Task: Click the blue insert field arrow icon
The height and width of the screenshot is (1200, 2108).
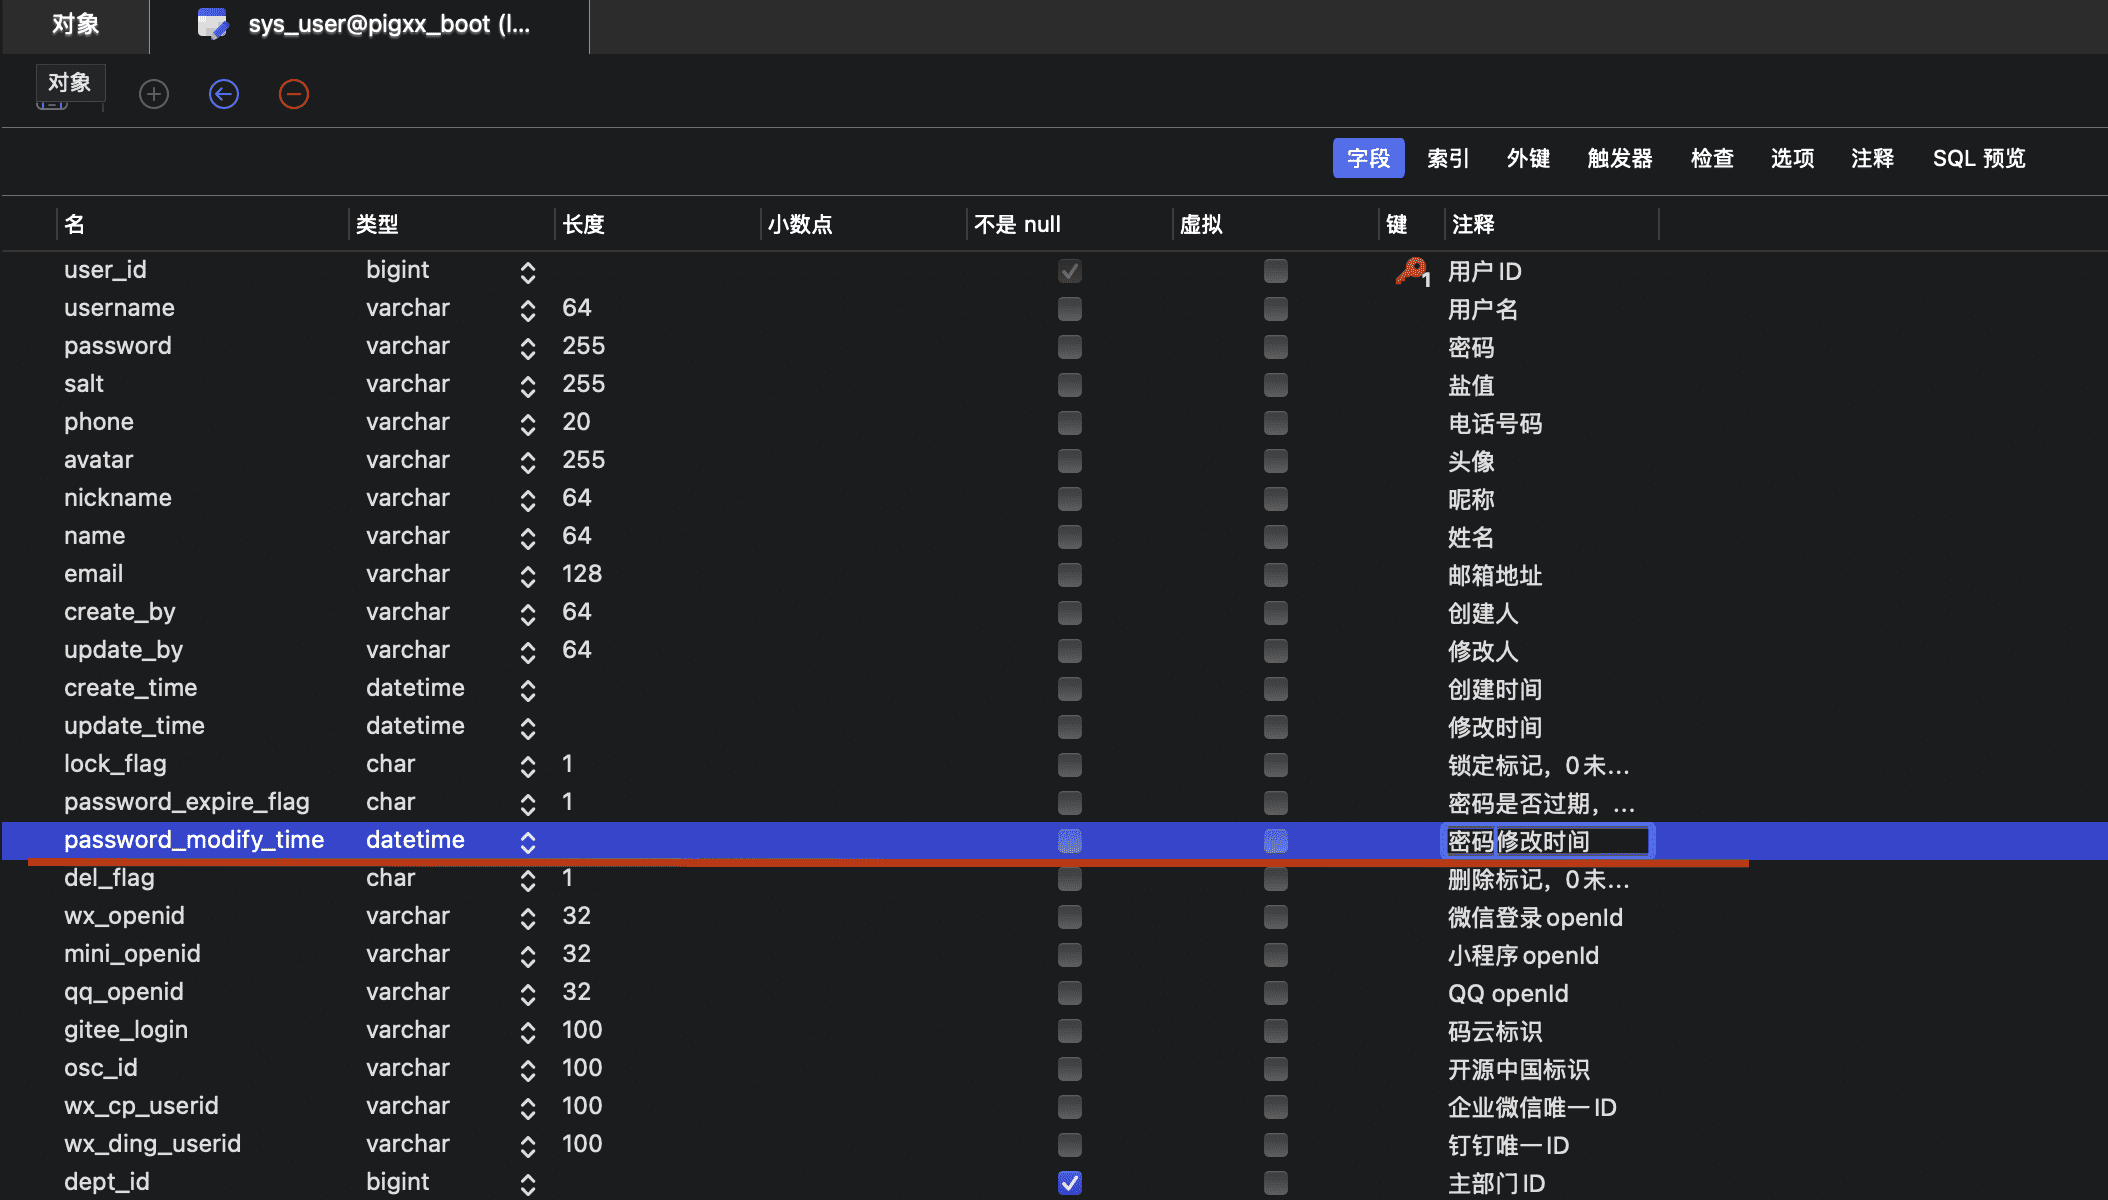Action: pos(224,94)
